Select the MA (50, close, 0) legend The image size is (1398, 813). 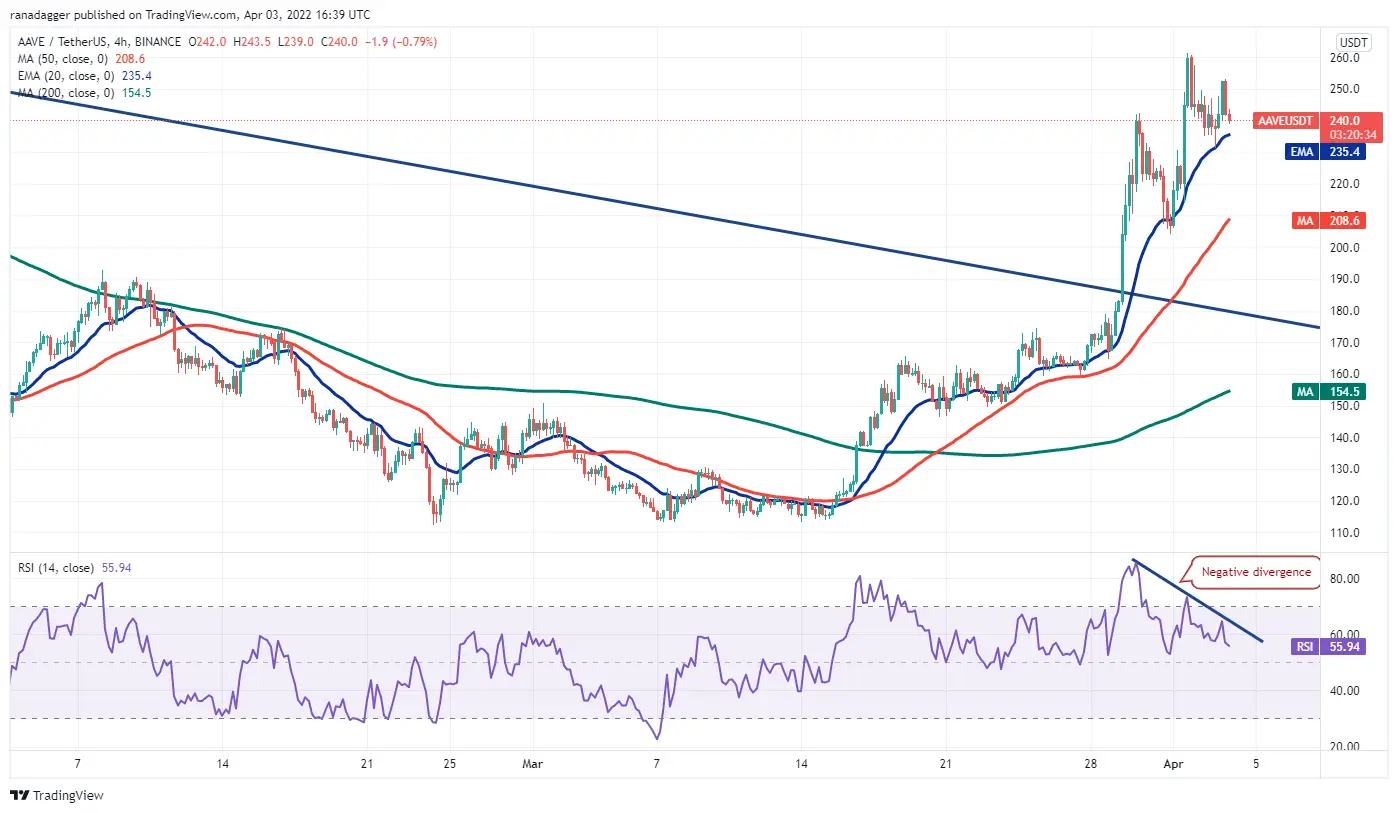point(58,59)
